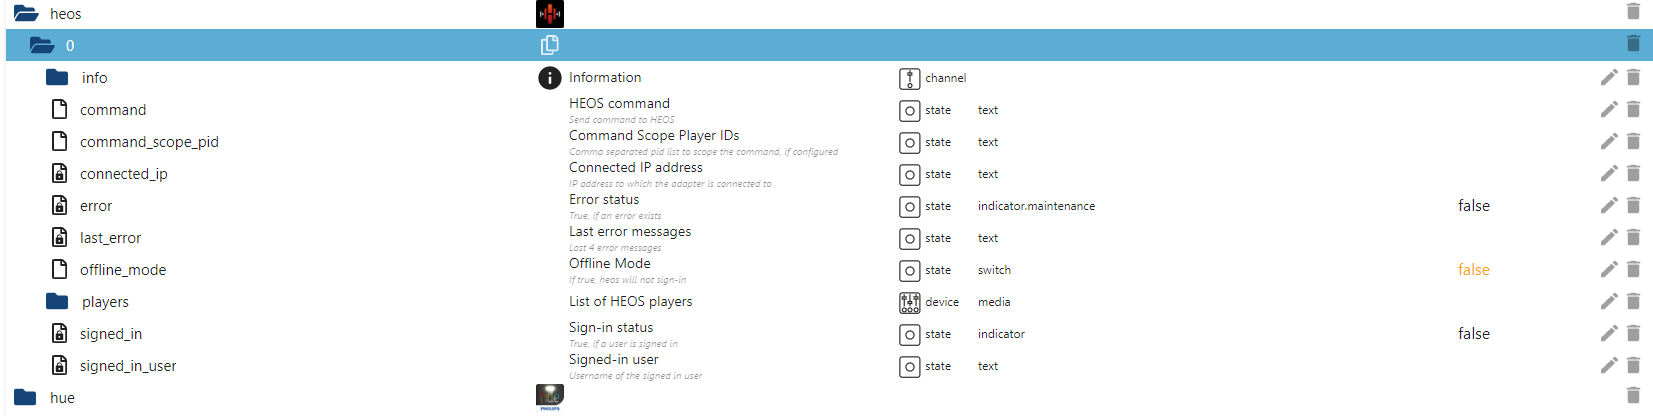
Task: Delete the heos adapter with trash icon
Action: click(1633, 11)
